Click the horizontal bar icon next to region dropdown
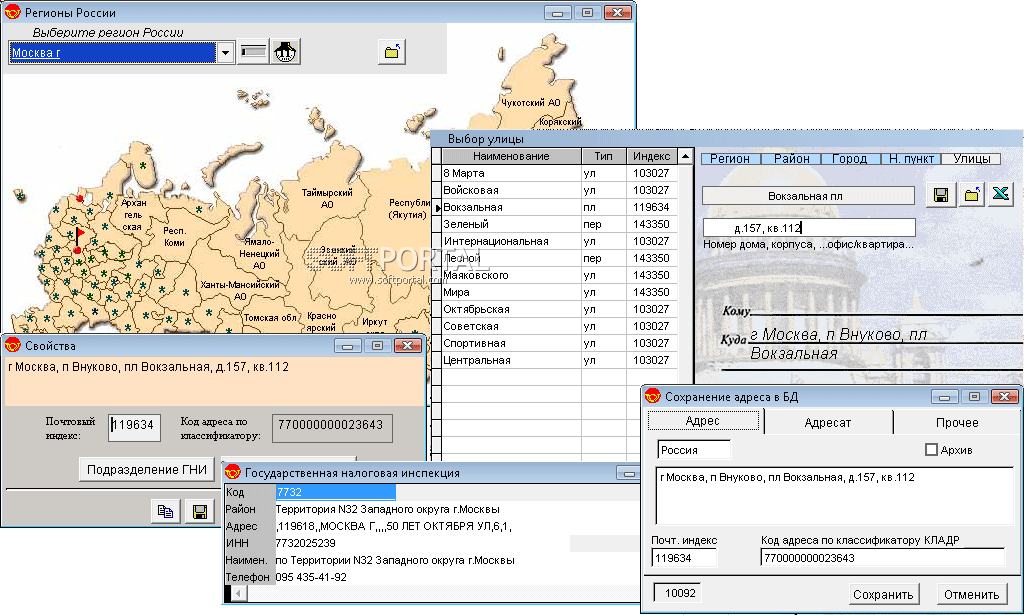The height and width of the screenshot is (615, 1024). coord(254,52)
